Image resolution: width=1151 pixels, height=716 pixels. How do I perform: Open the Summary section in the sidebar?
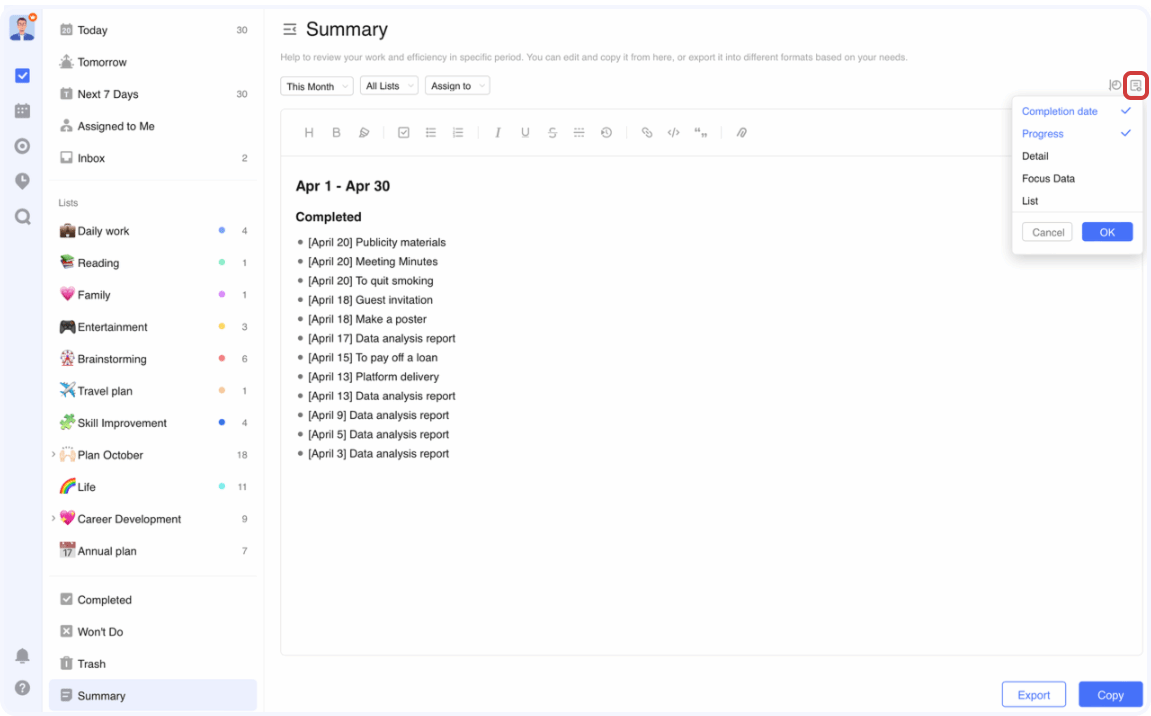[103, 695]
